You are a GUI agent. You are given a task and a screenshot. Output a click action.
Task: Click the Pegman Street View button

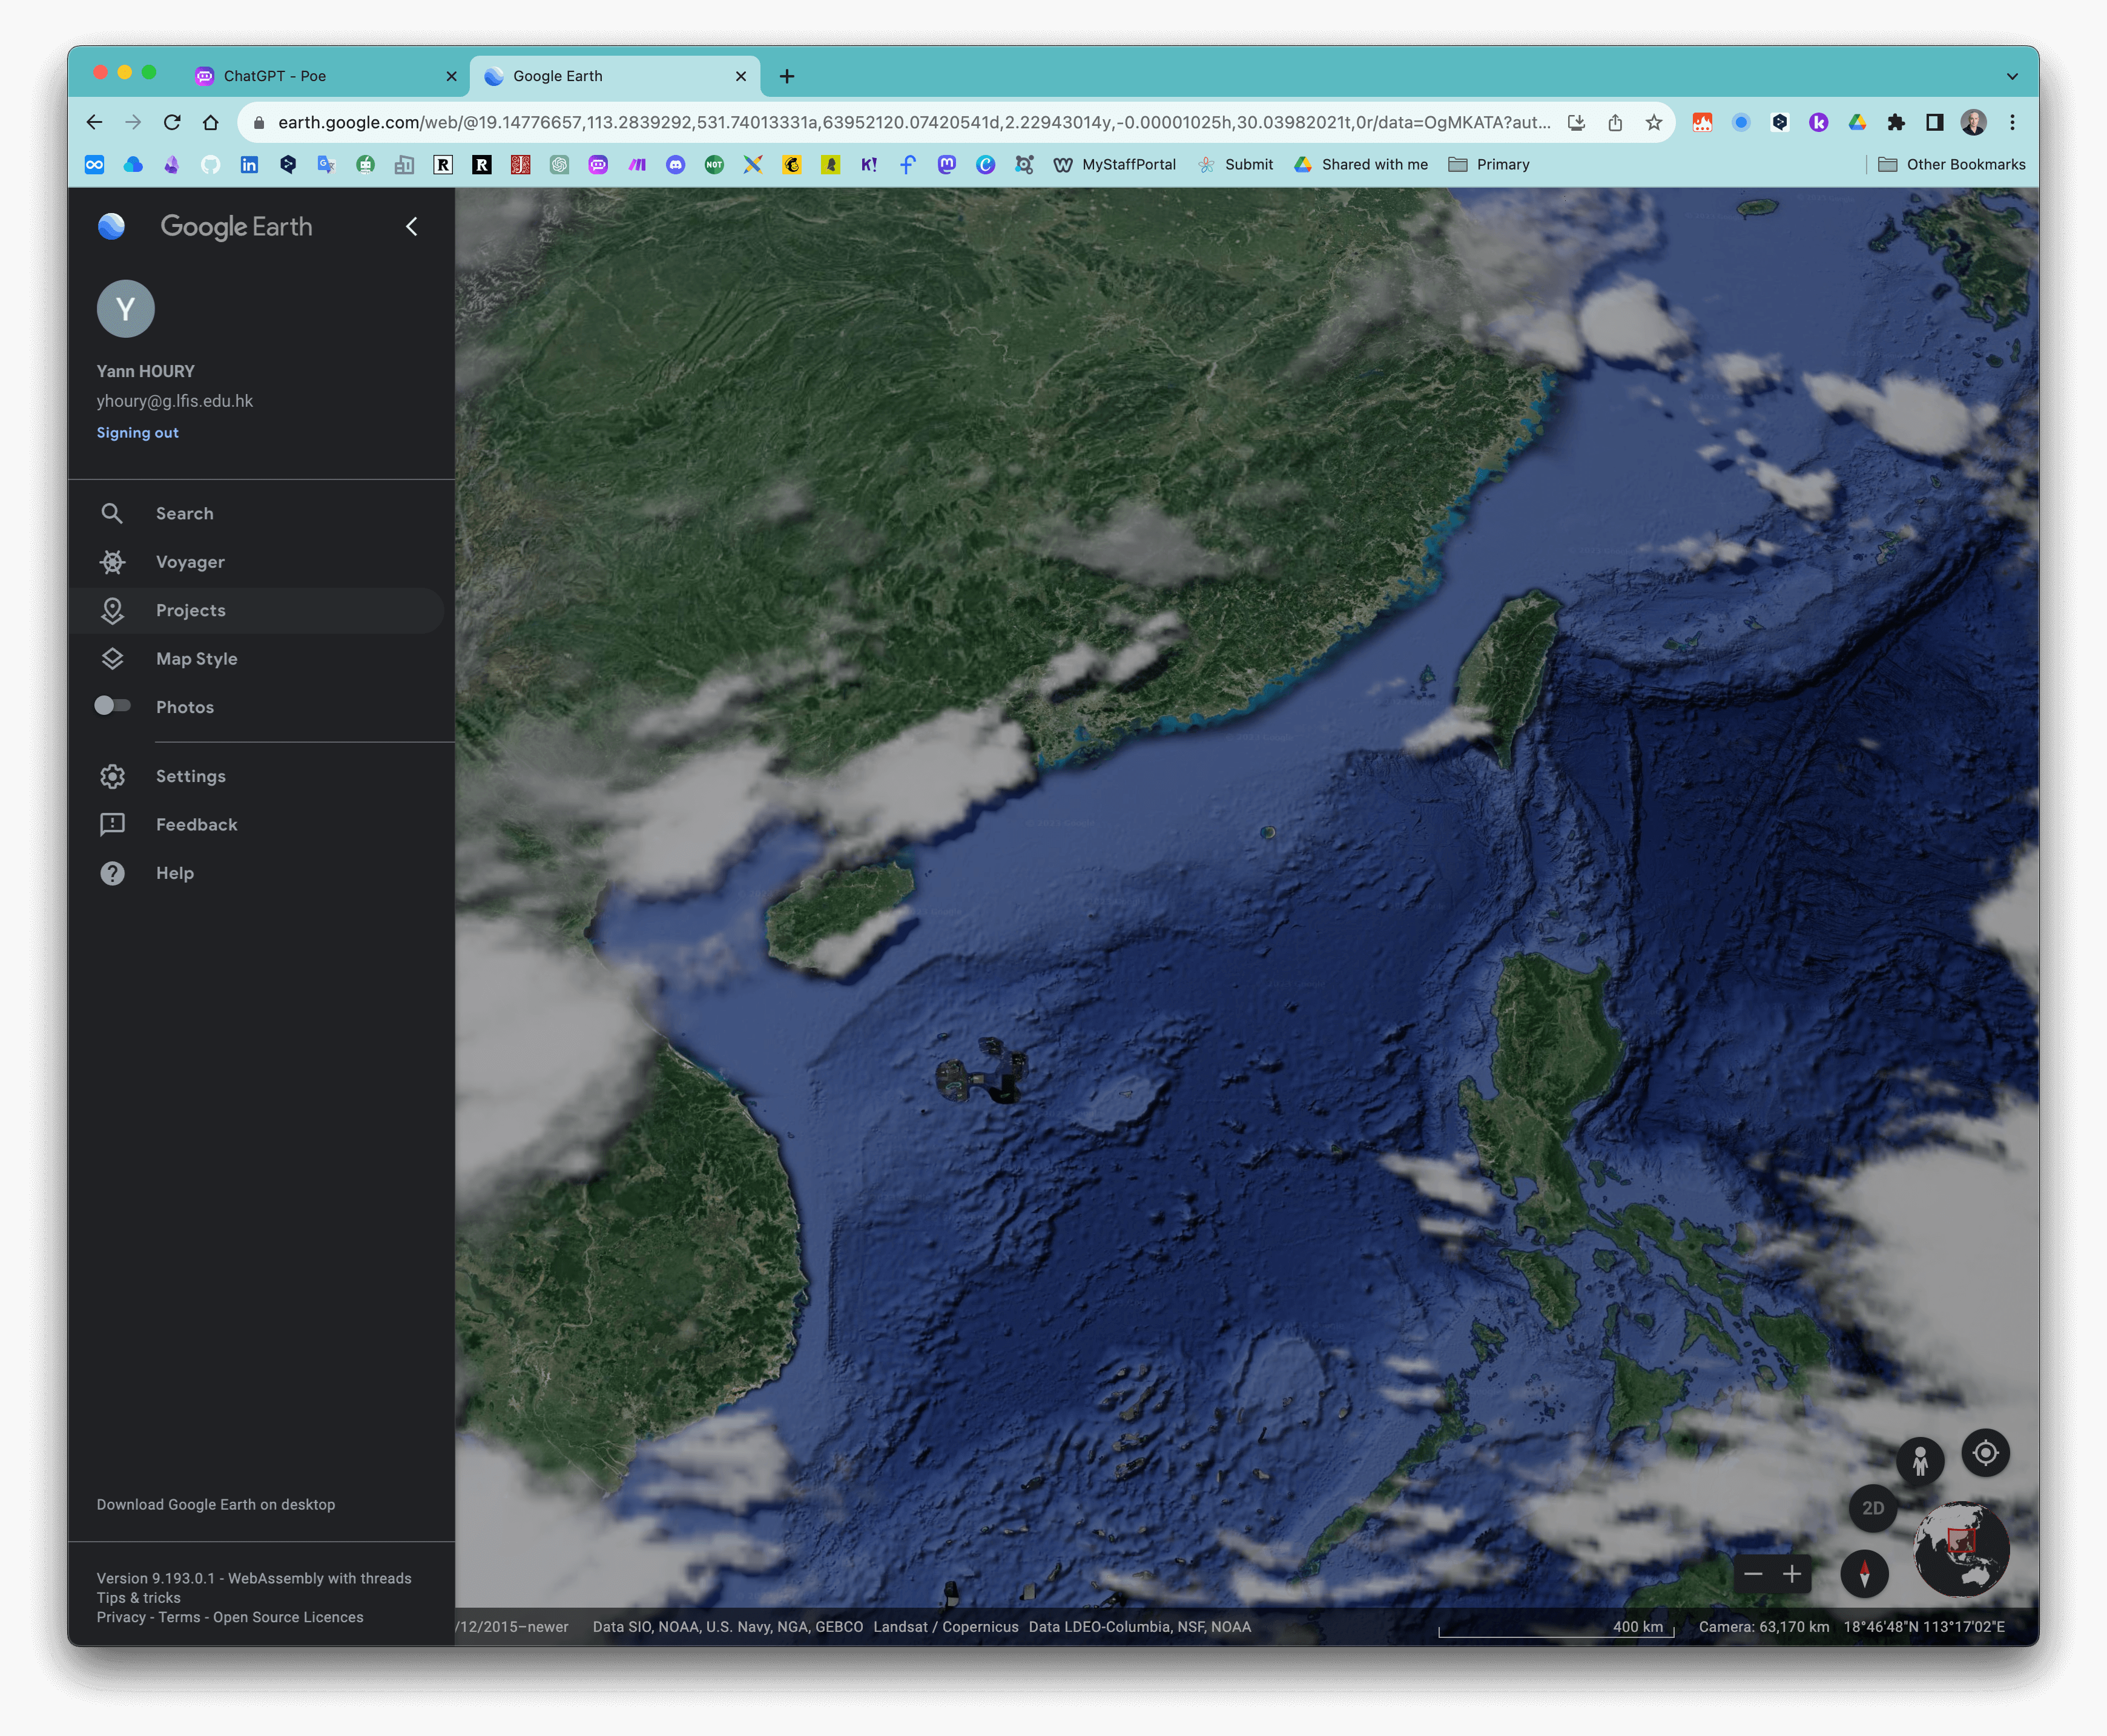(x=1920, y=1462)
